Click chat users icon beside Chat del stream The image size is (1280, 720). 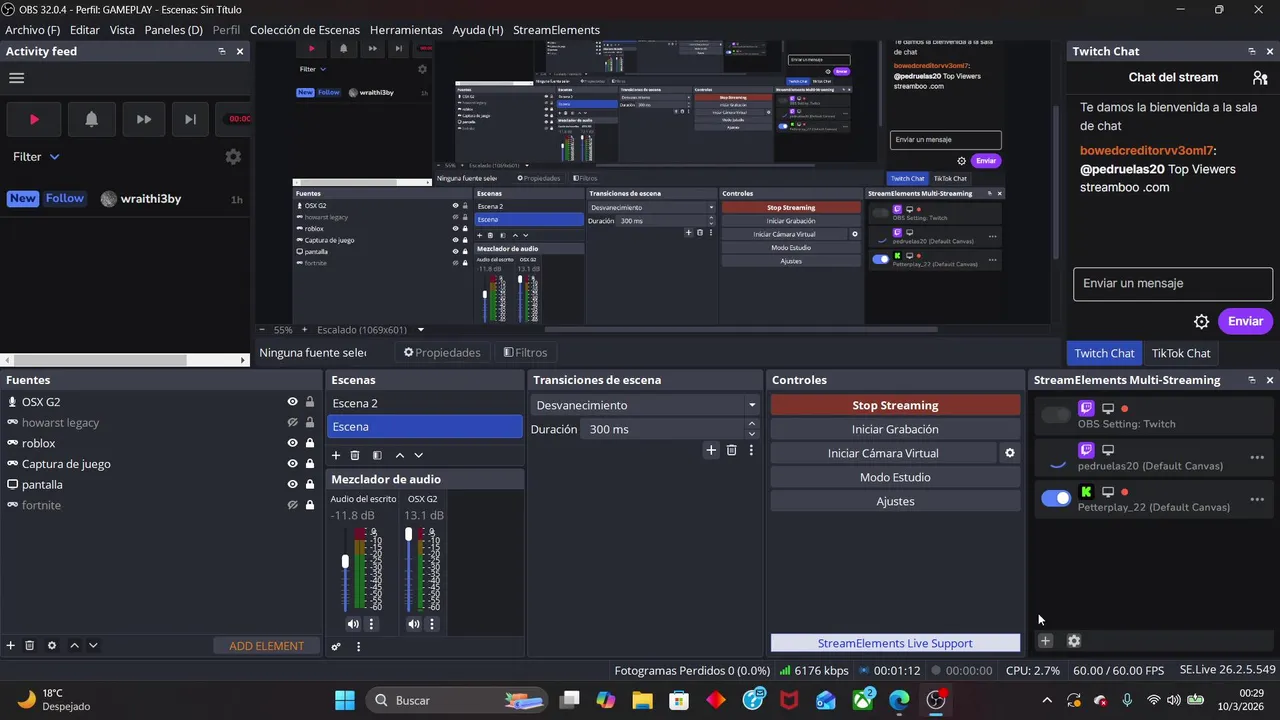point(1260,77)
